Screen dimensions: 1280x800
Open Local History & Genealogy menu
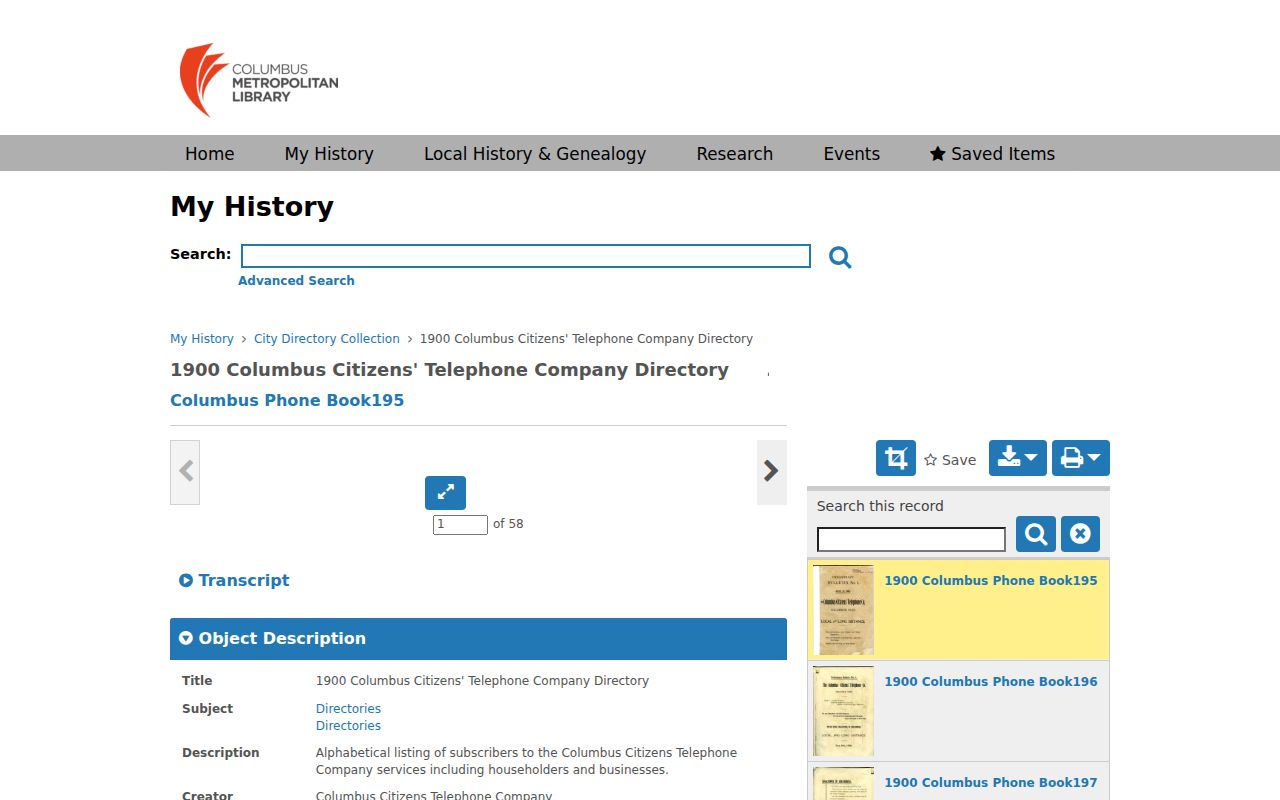click(535, 153)
